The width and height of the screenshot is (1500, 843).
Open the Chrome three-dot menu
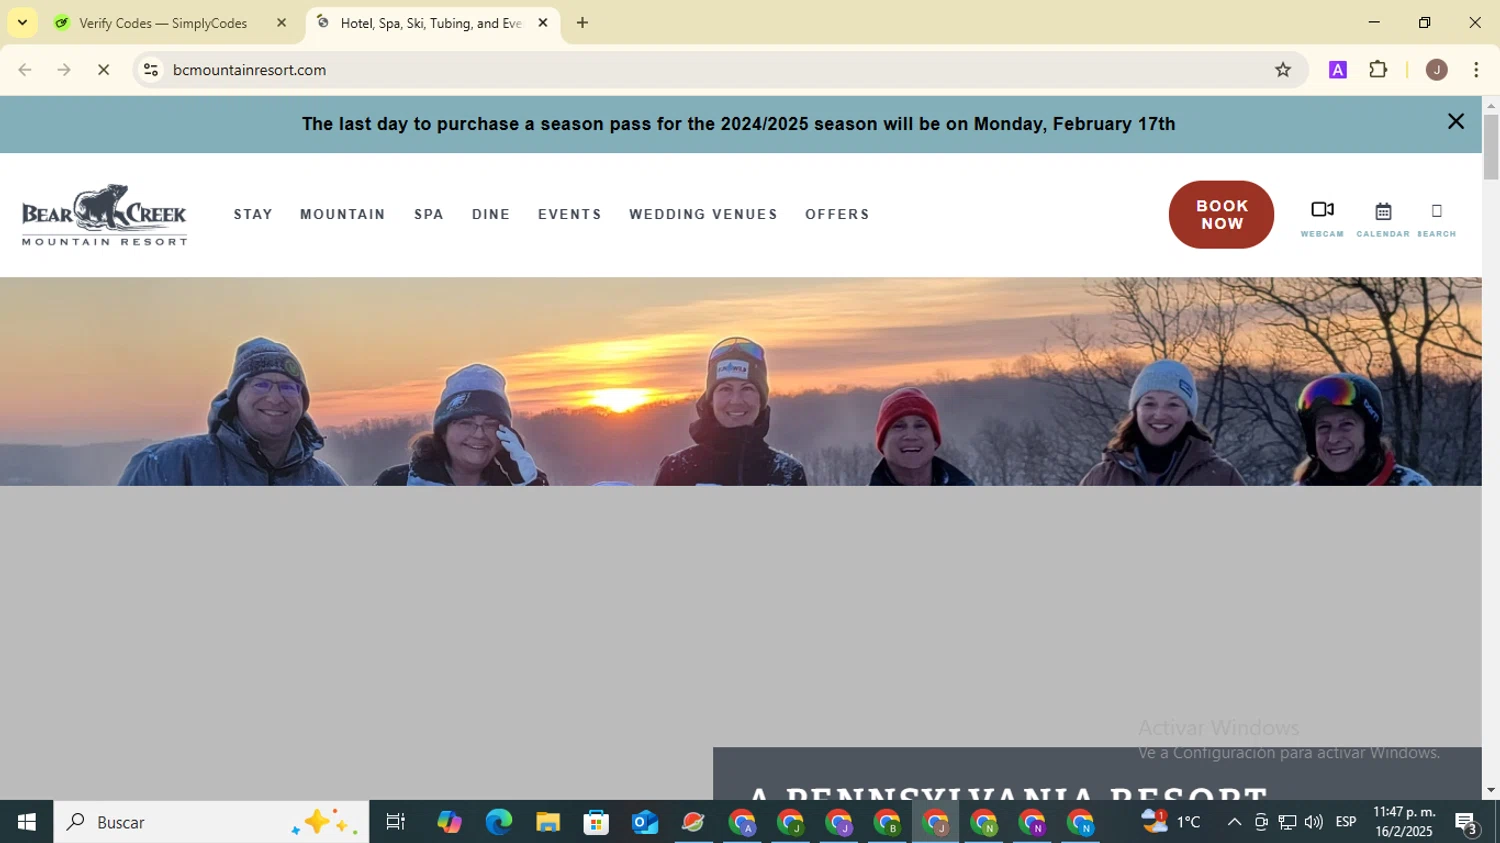[1476, 70]
